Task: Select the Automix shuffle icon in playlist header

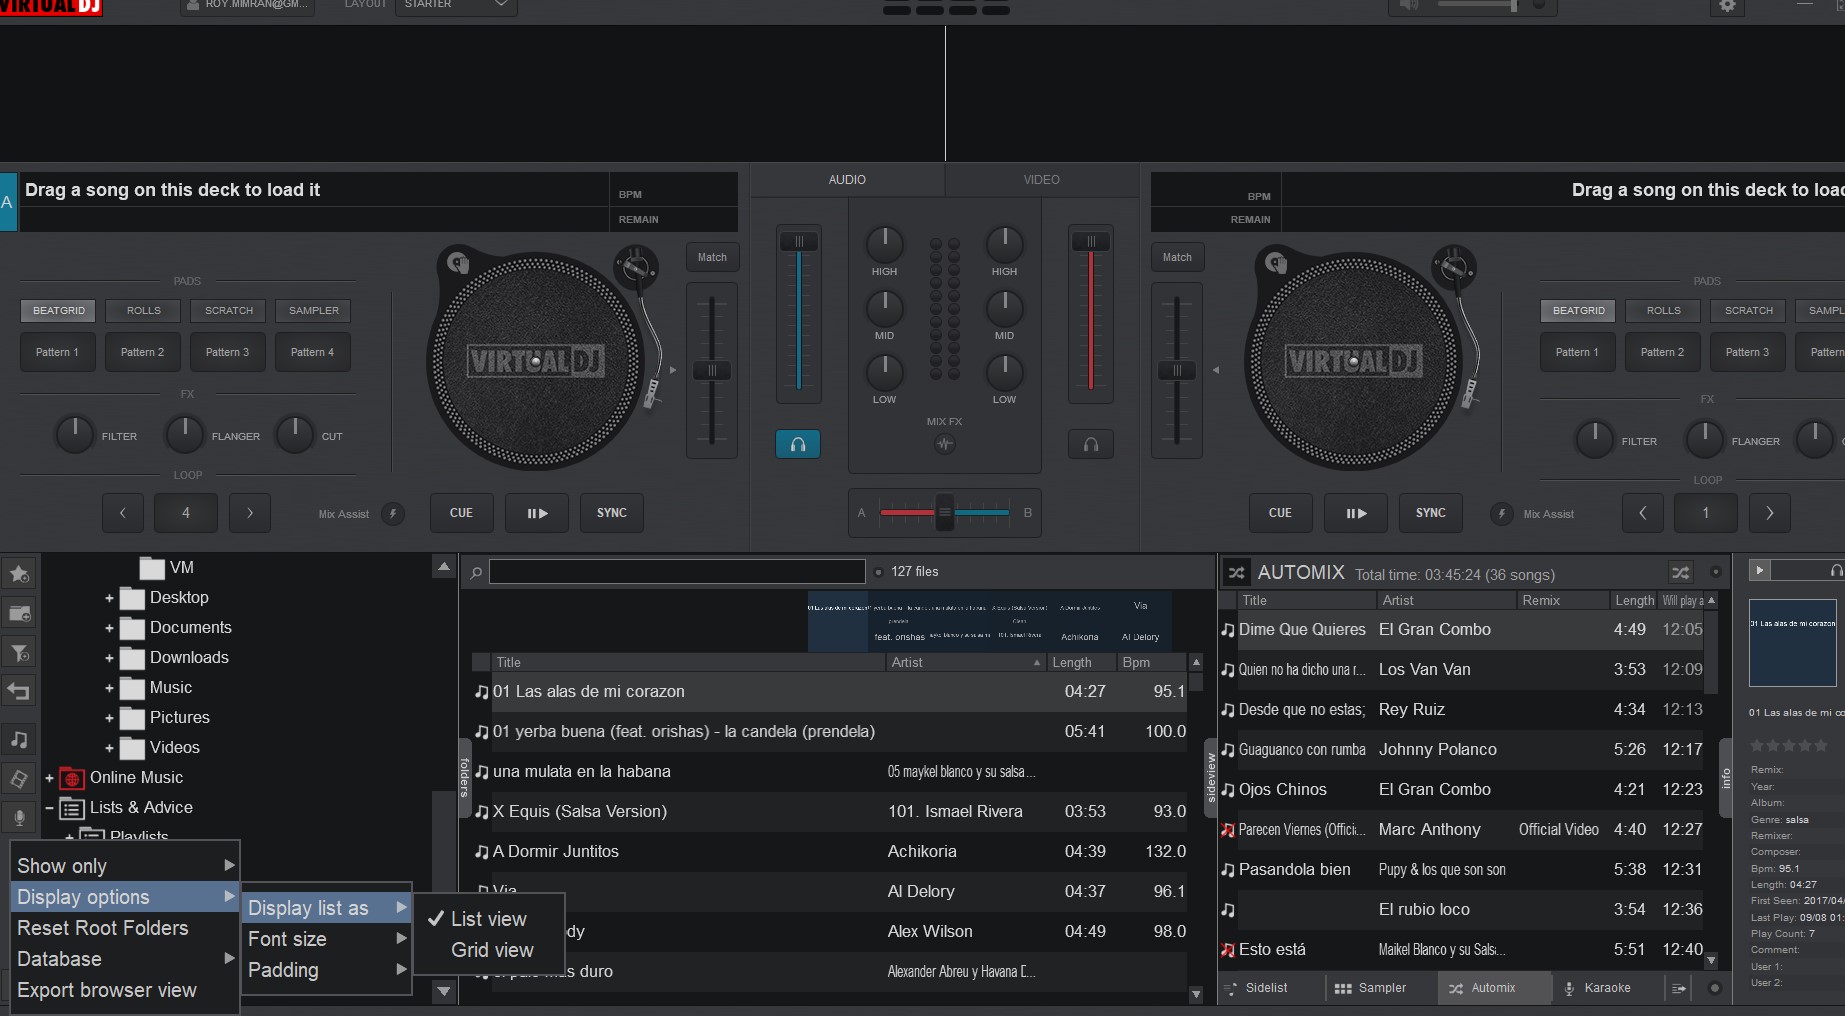Action: pos(1680,573)
